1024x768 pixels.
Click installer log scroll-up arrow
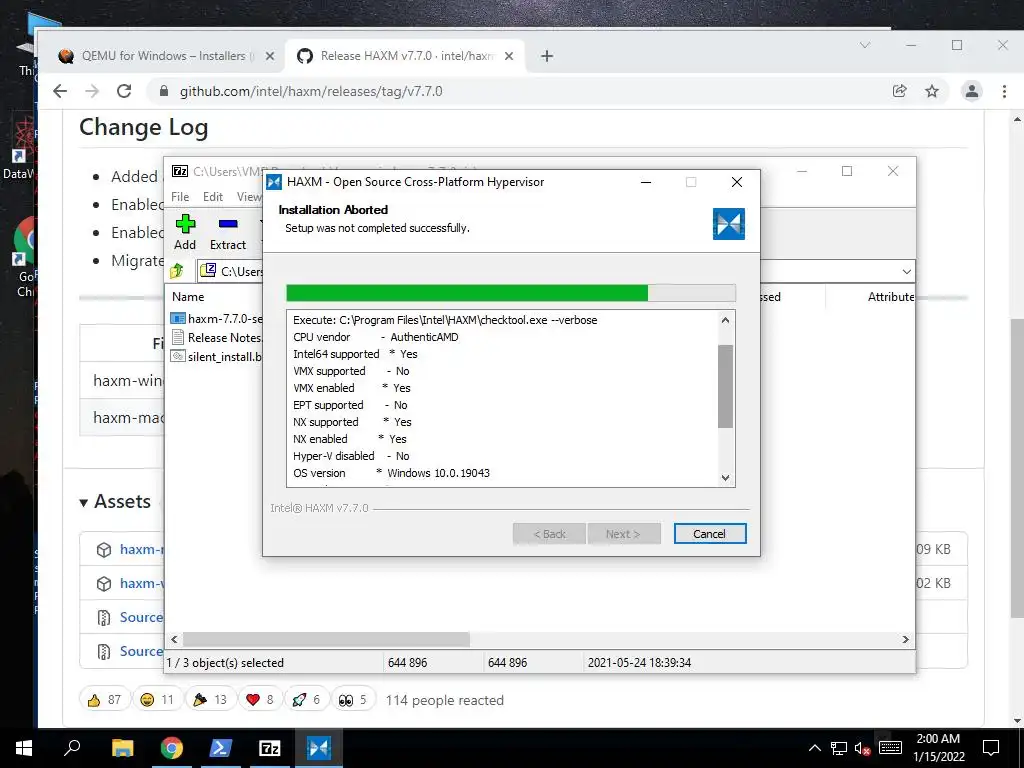(725, 320)
